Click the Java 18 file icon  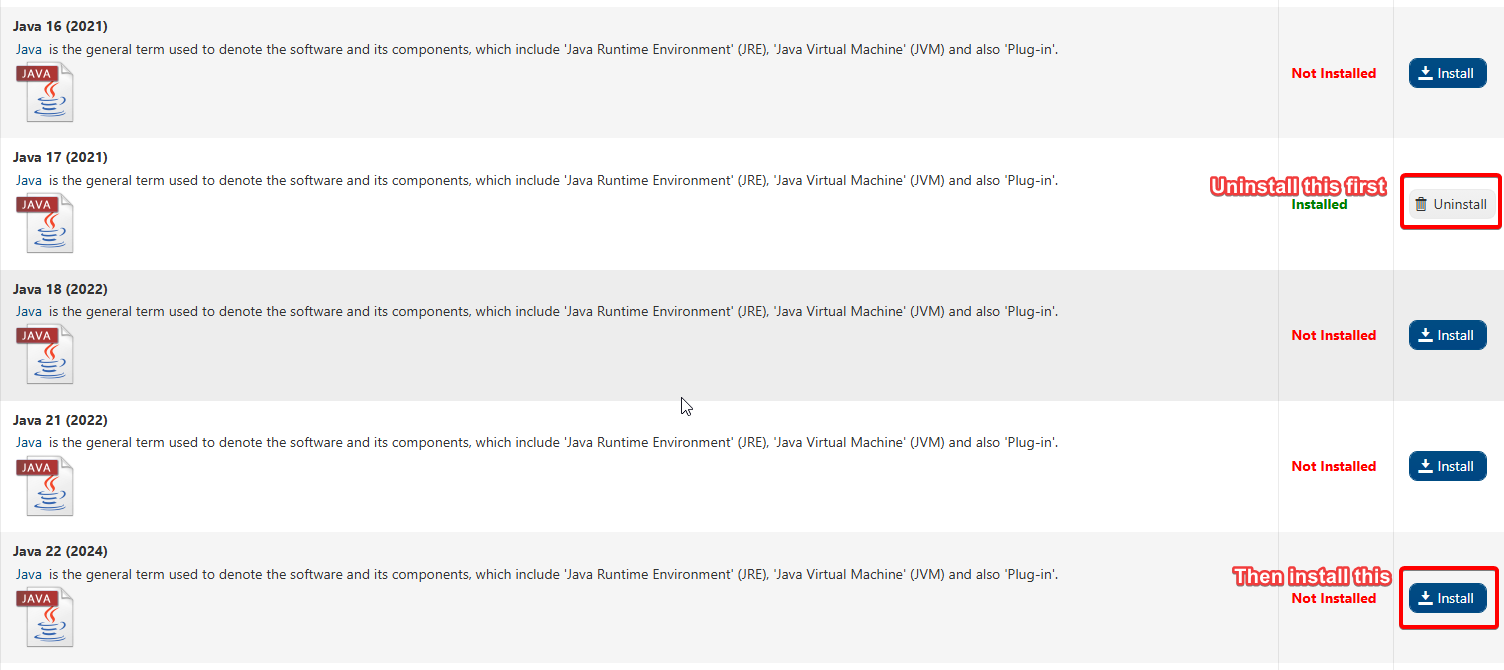[44, 355]
